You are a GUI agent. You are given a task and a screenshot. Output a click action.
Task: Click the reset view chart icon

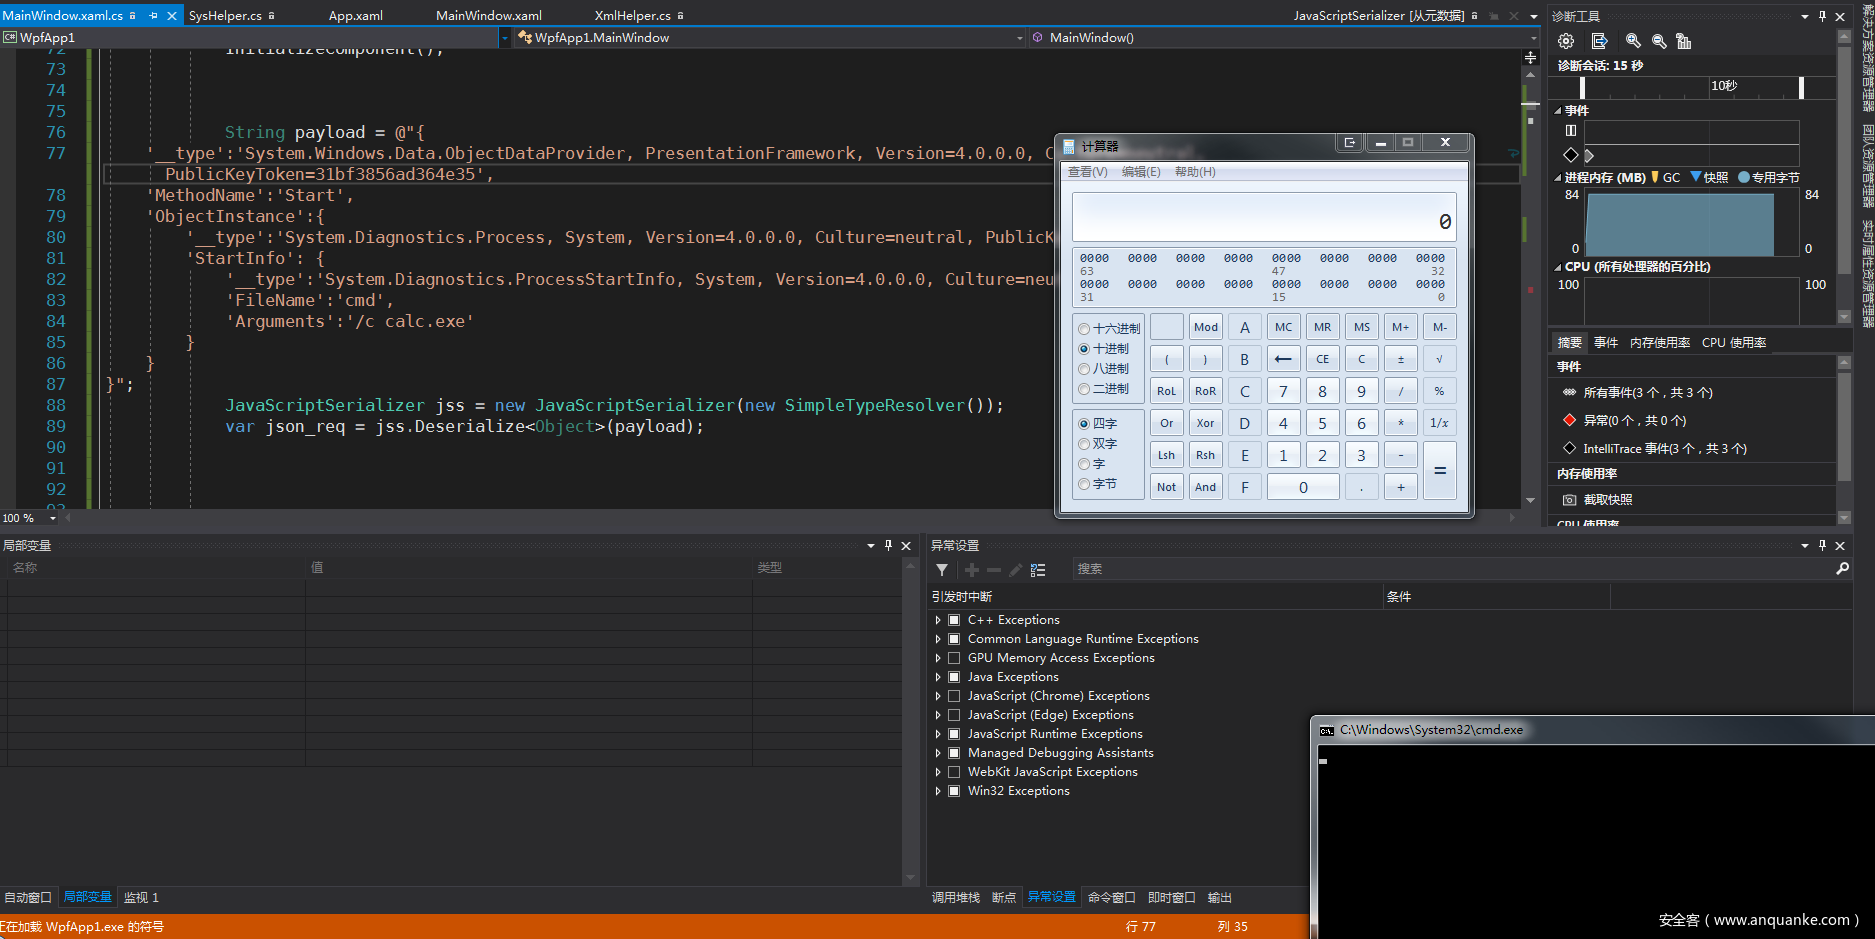[x=1684, y=41]
